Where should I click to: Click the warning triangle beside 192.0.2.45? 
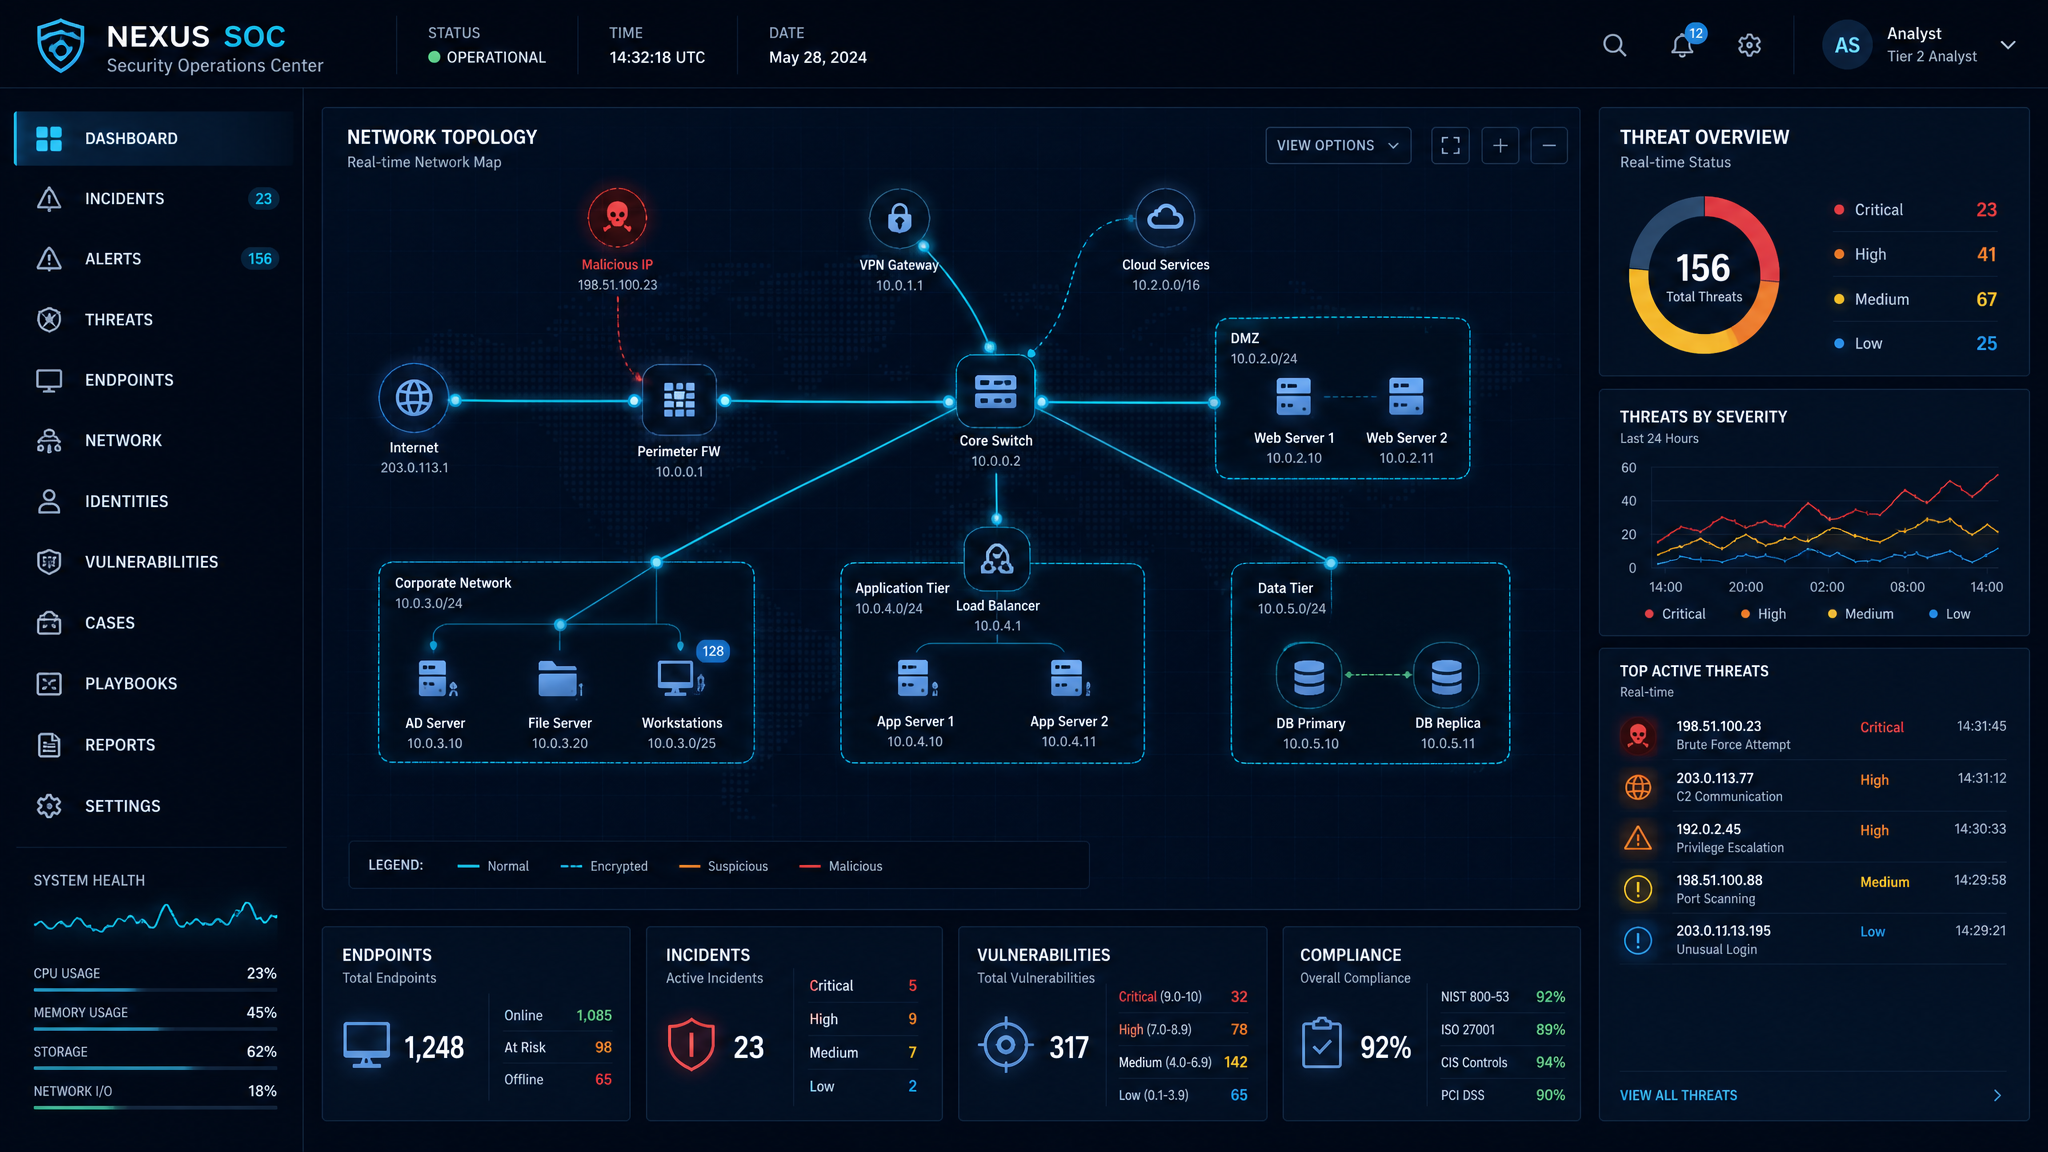tap(1638, 838)
